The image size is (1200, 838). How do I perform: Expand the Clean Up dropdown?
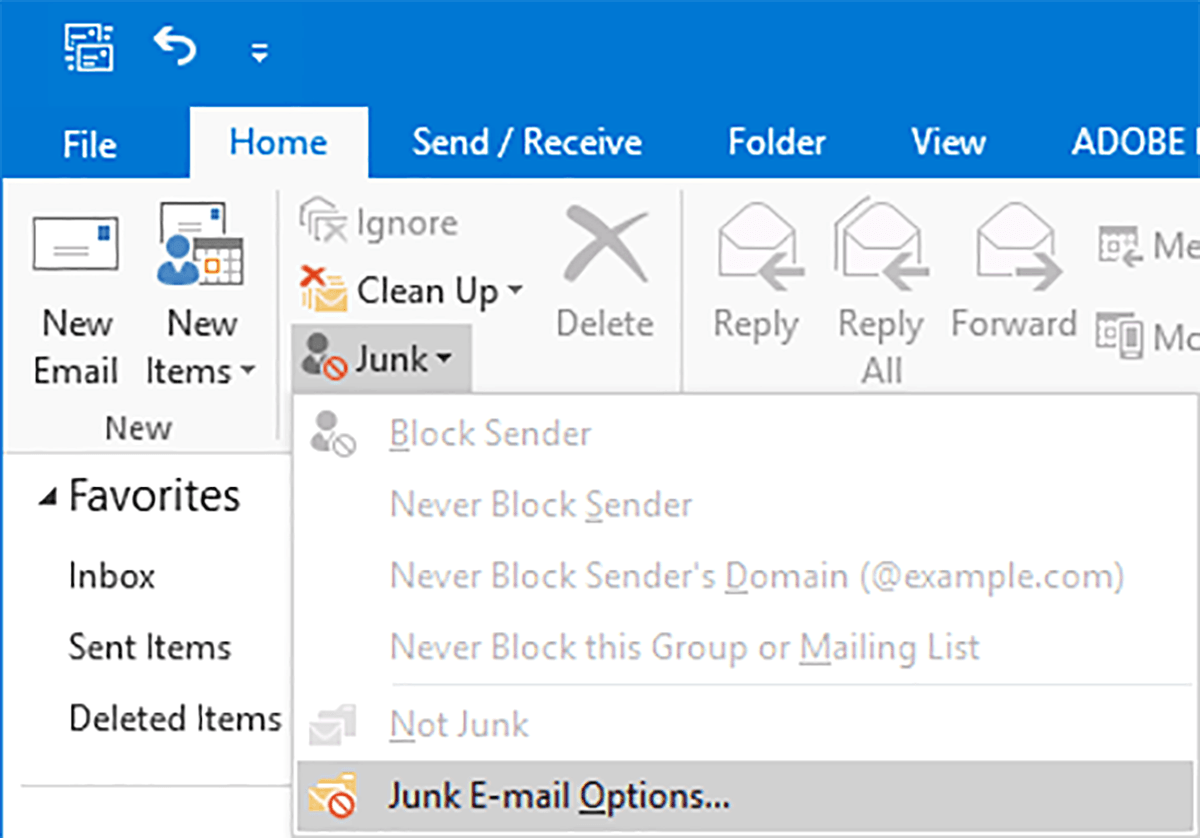(514, 291)
